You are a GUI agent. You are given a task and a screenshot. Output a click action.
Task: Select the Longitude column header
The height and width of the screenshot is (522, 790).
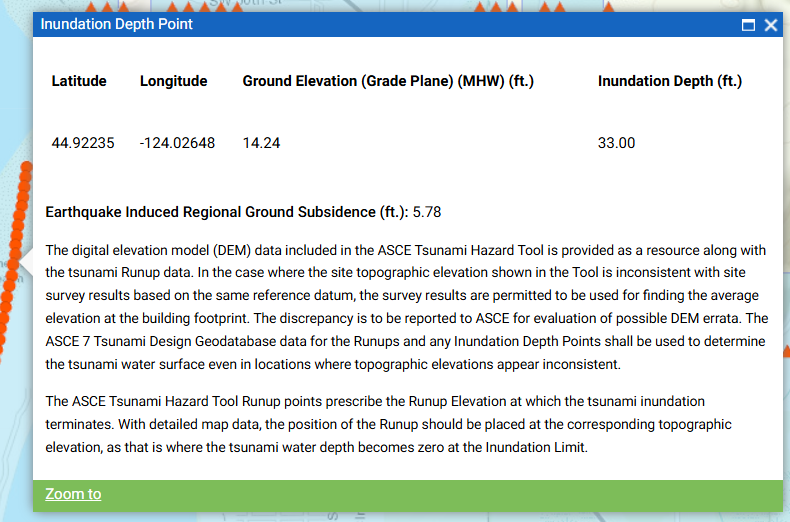click(173, 81)
